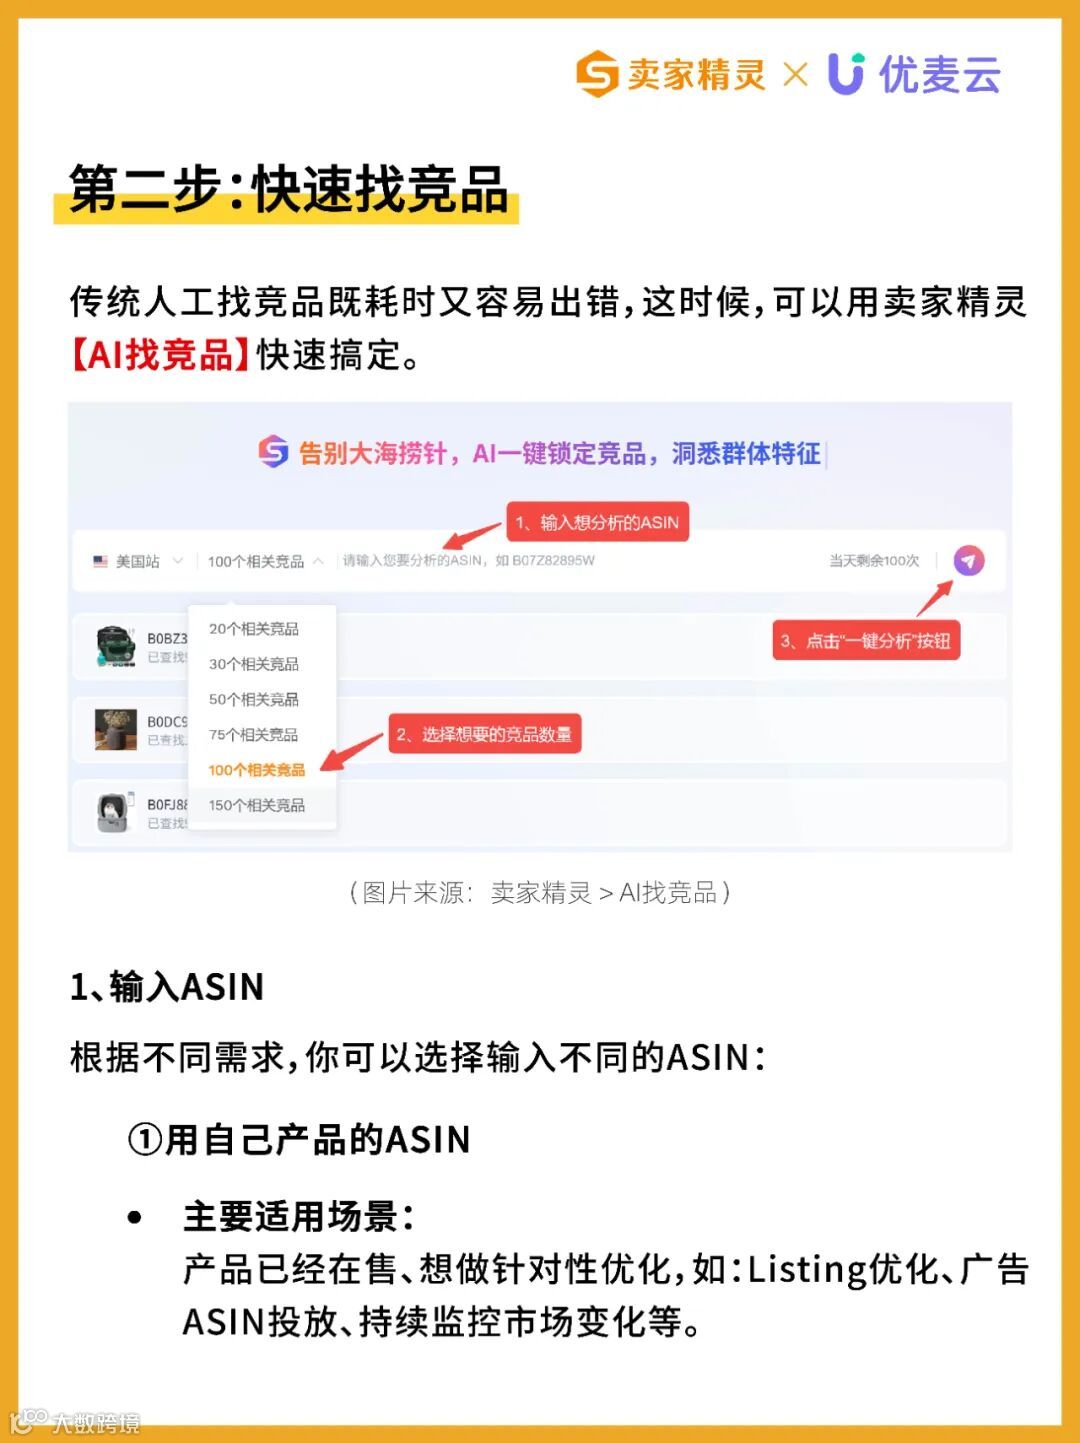
Task: Click the Youmaiyun U logo icon
Action: tap(846, 74)
